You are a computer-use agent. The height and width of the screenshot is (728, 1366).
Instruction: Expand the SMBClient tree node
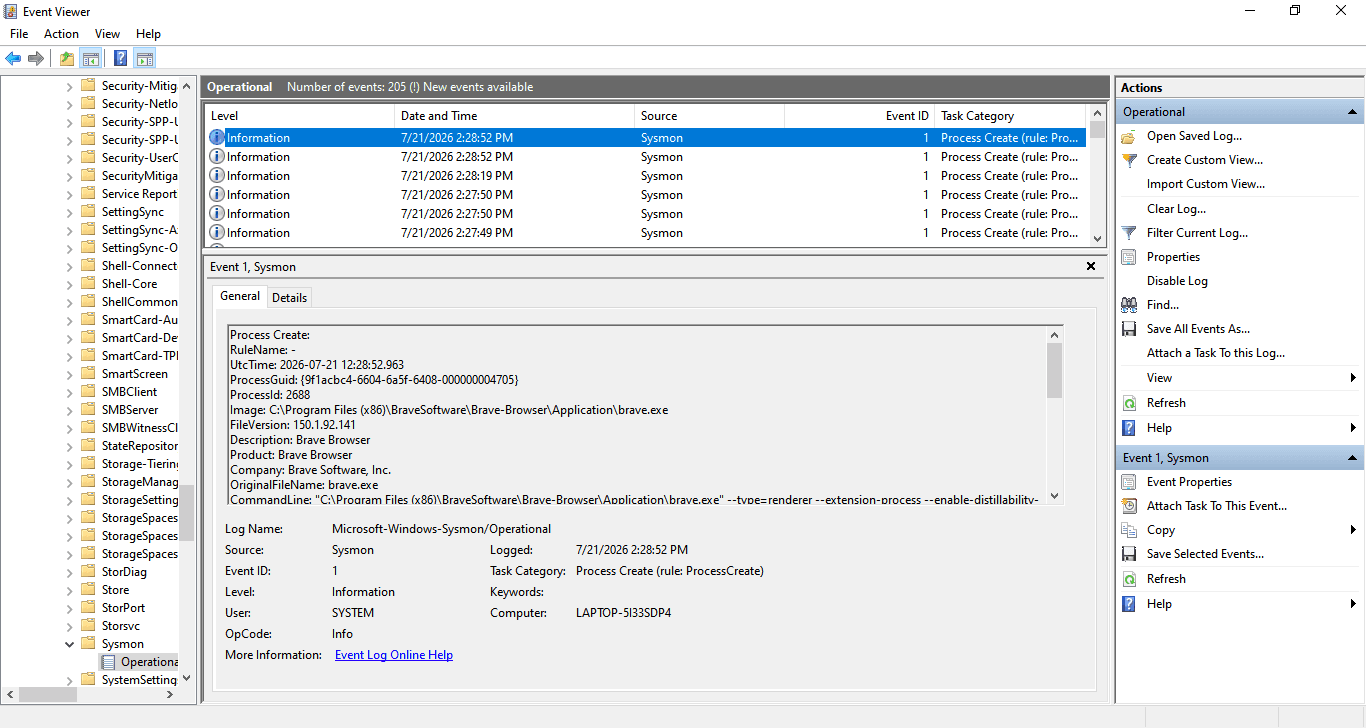70,392
